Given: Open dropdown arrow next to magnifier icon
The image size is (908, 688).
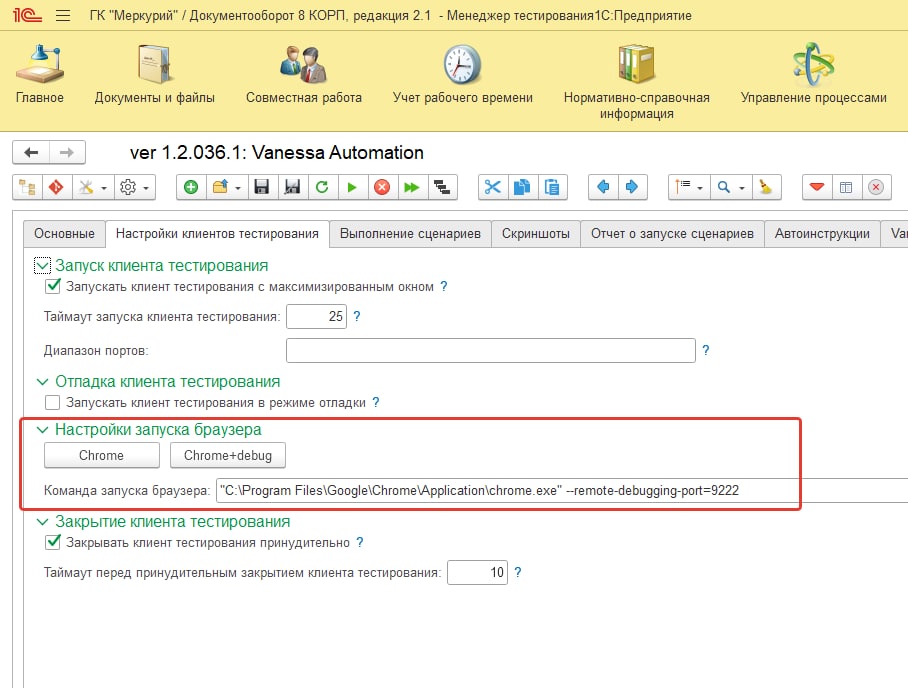Looking at the screenshot, I should pyautogui.click(x=742, y=188).
